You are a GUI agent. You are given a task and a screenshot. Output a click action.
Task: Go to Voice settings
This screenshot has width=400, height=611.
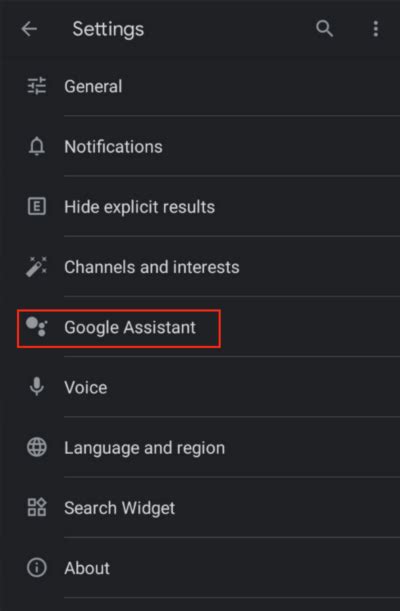point(200,387)
